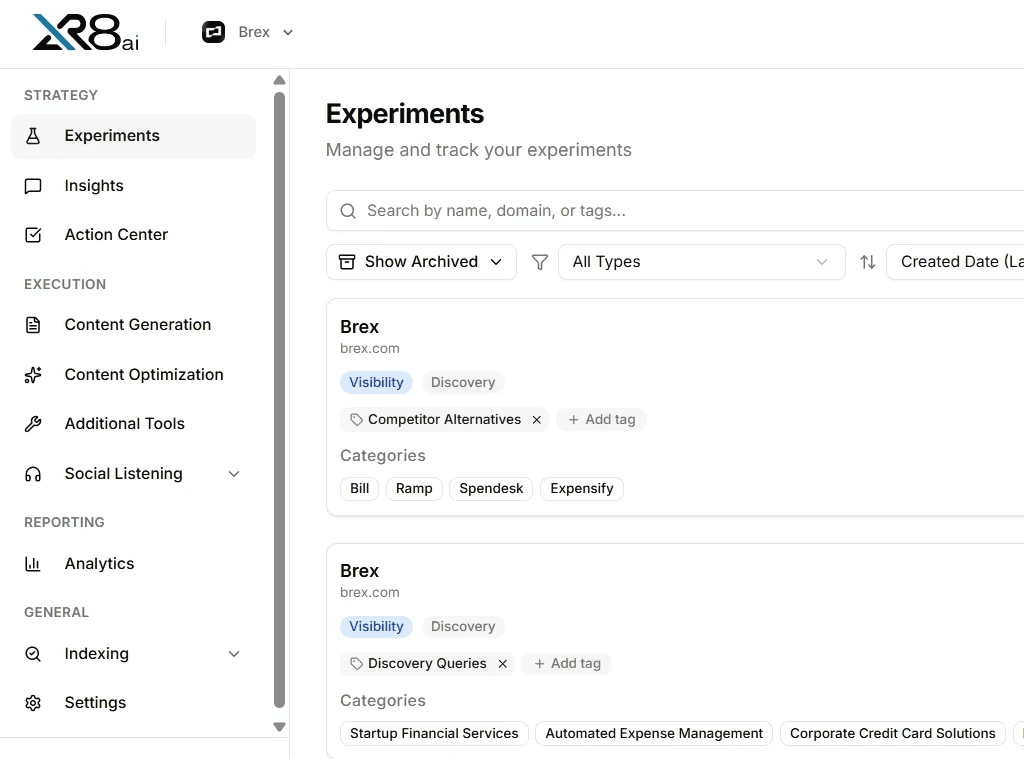Click the Content Generation document icon
This screenshot has width=1024, height=759.
(x=33, y=324)
